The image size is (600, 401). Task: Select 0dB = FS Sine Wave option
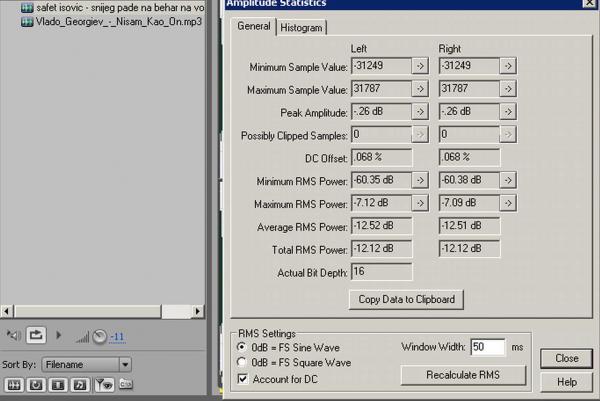point(240,347)
